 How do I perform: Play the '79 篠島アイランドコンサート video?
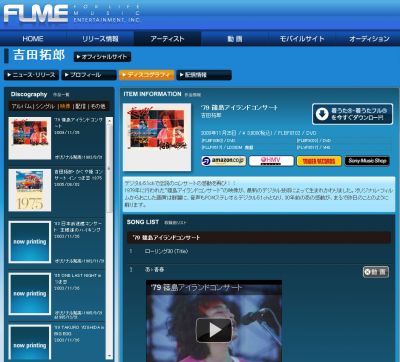(x=214, y=330)
